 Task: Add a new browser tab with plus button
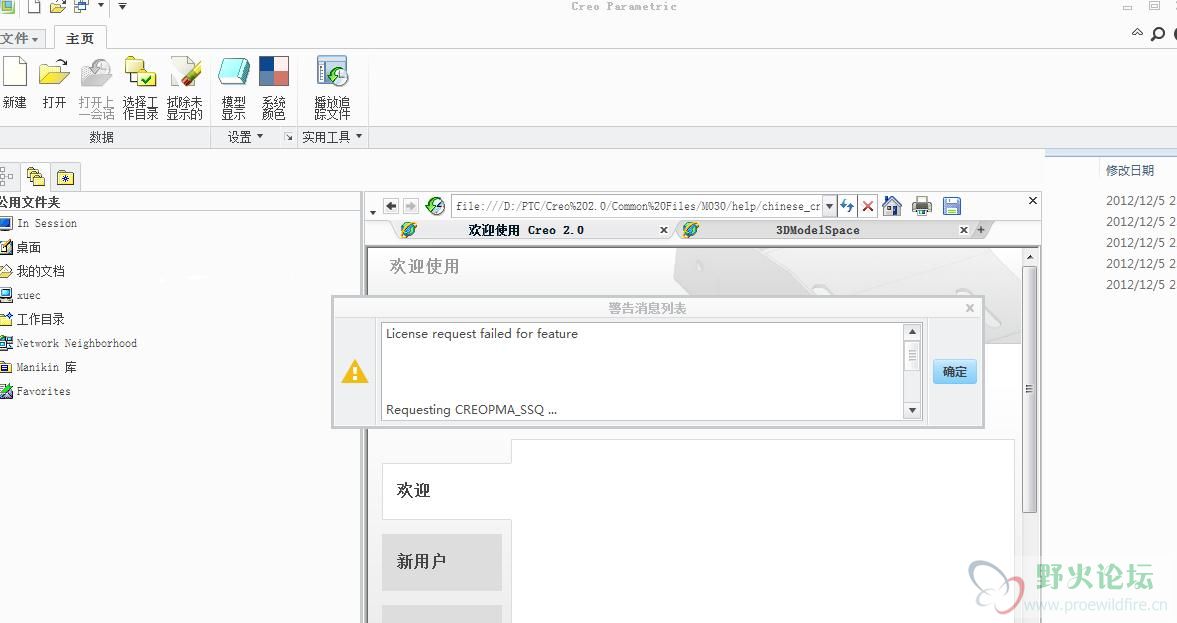click(980, 230)
